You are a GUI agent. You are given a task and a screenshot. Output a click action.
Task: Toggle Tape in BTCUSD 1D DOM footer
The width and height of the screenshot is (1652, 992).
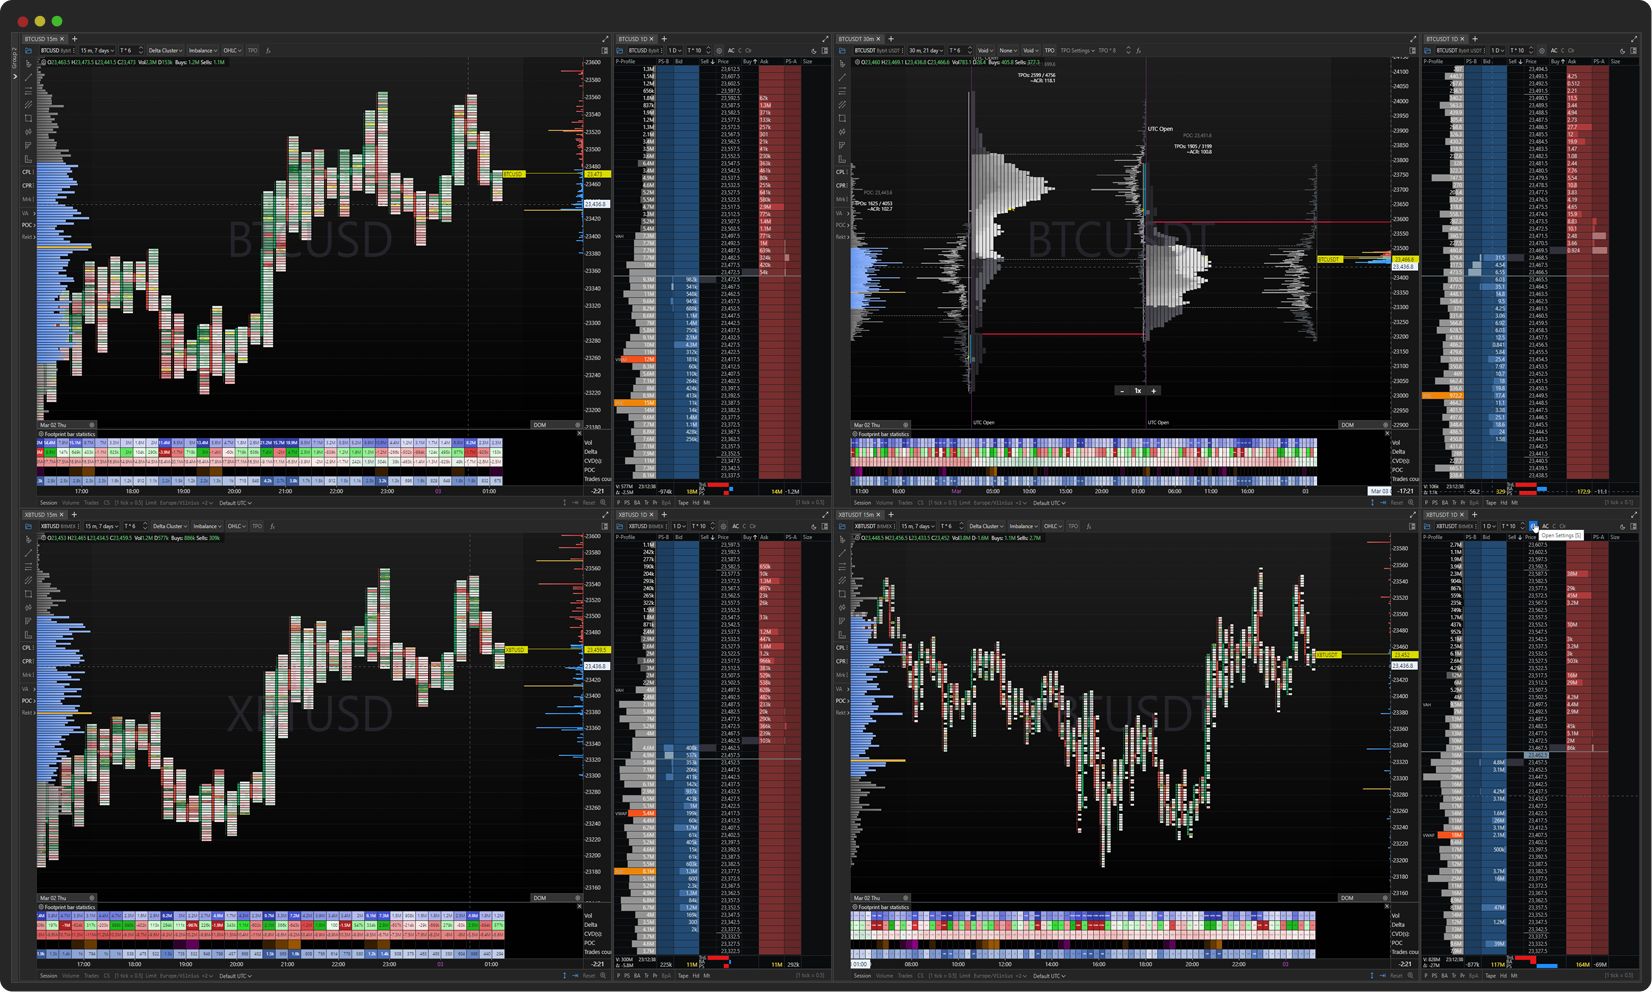point(682,502)
